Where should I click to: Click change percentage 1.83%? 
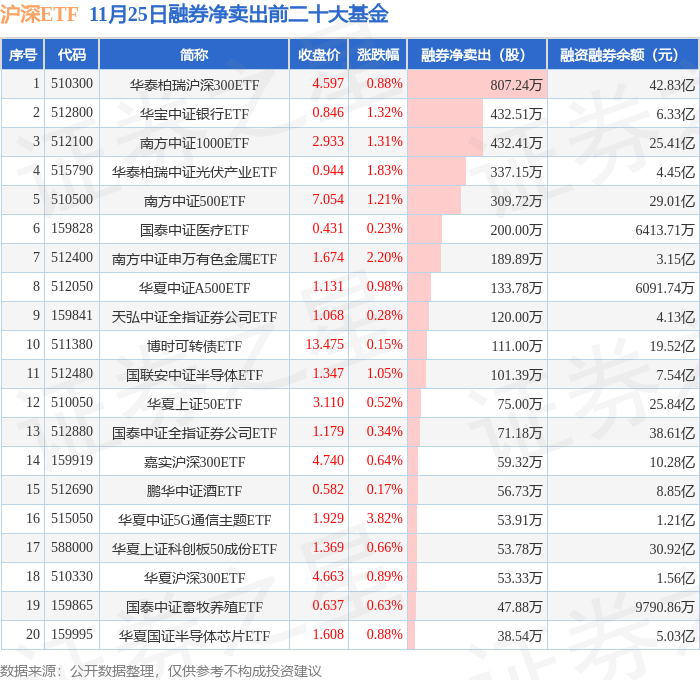click(x=384, y=171)
